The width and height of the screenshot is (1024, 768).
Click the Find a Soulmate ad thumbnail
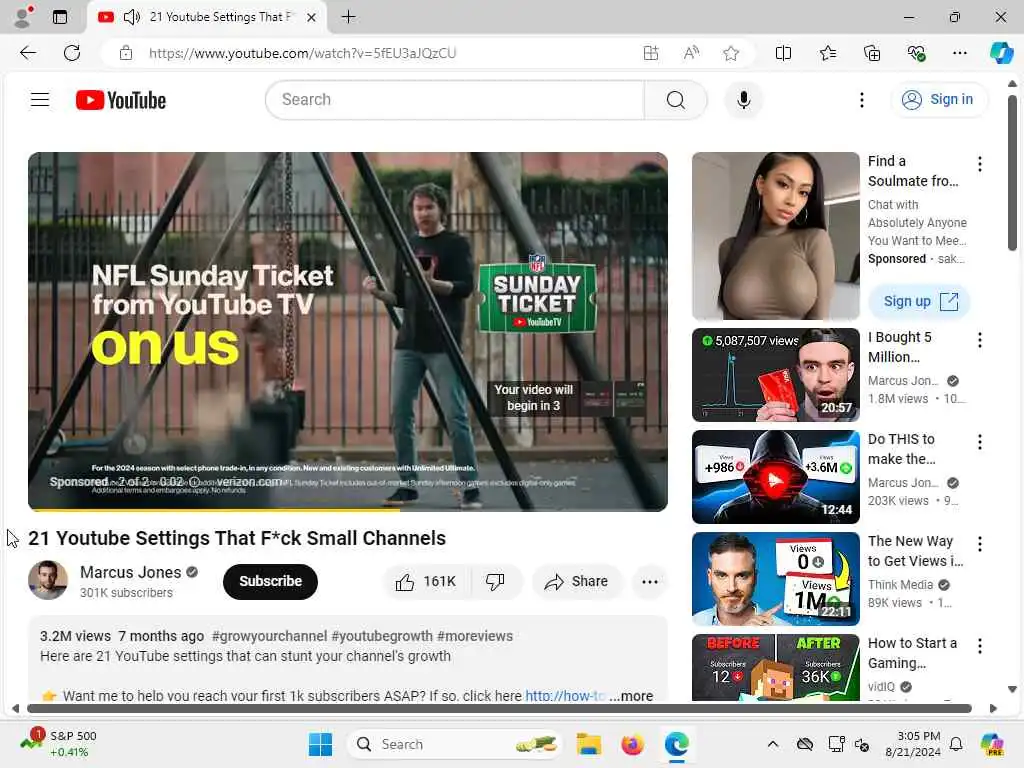(x=776, y=236)
